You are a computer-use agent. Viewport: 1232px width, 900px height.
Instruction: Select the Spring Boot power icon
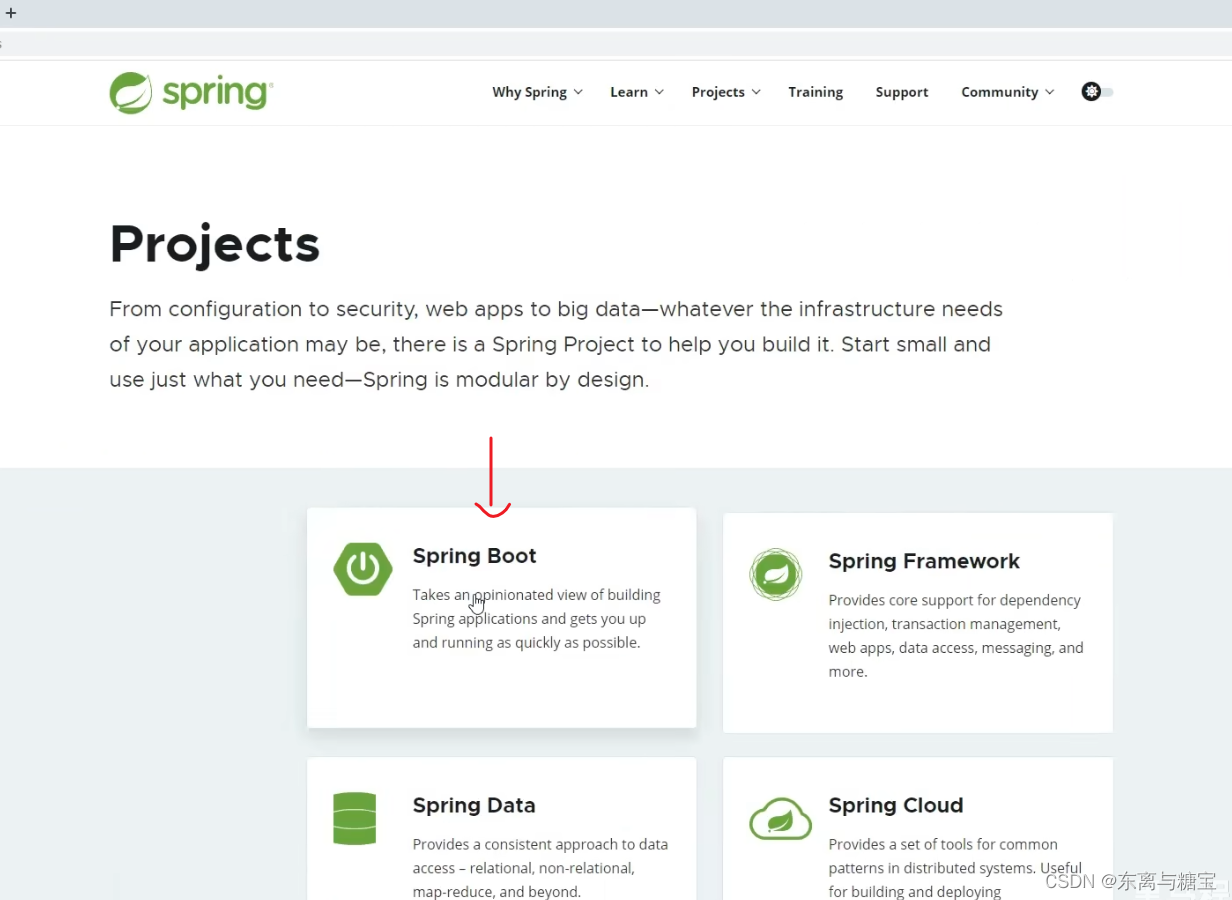(x=362, y=569)
